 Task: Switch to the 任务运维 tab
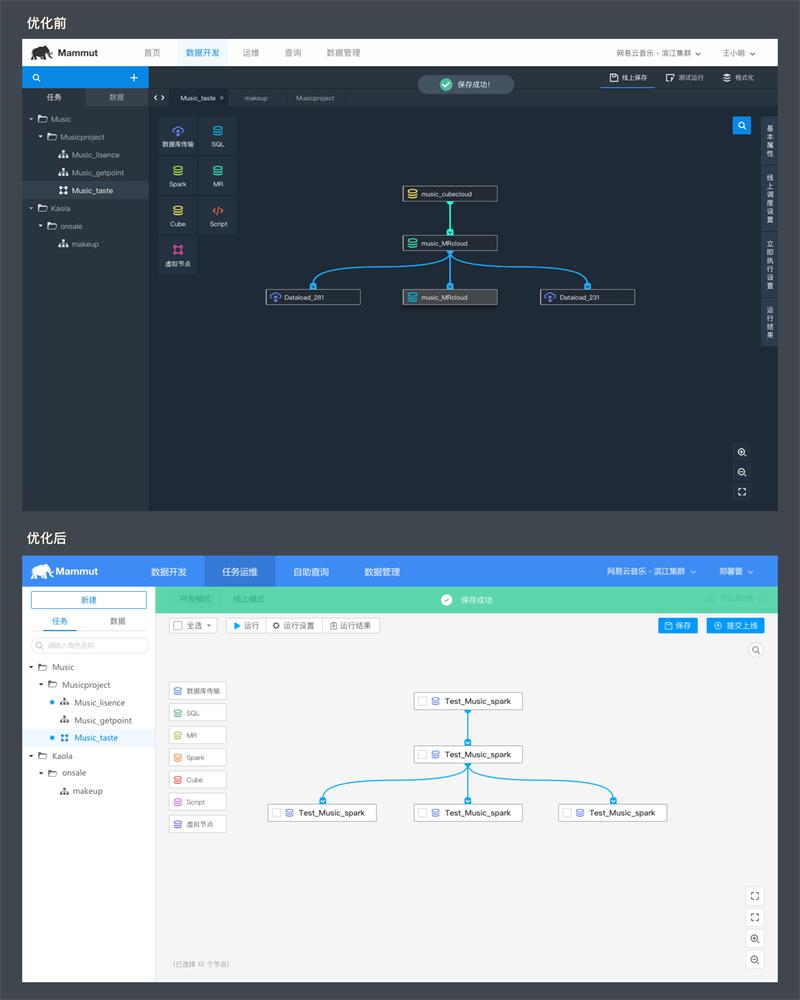pyautogui.click(x=240, y=571)
